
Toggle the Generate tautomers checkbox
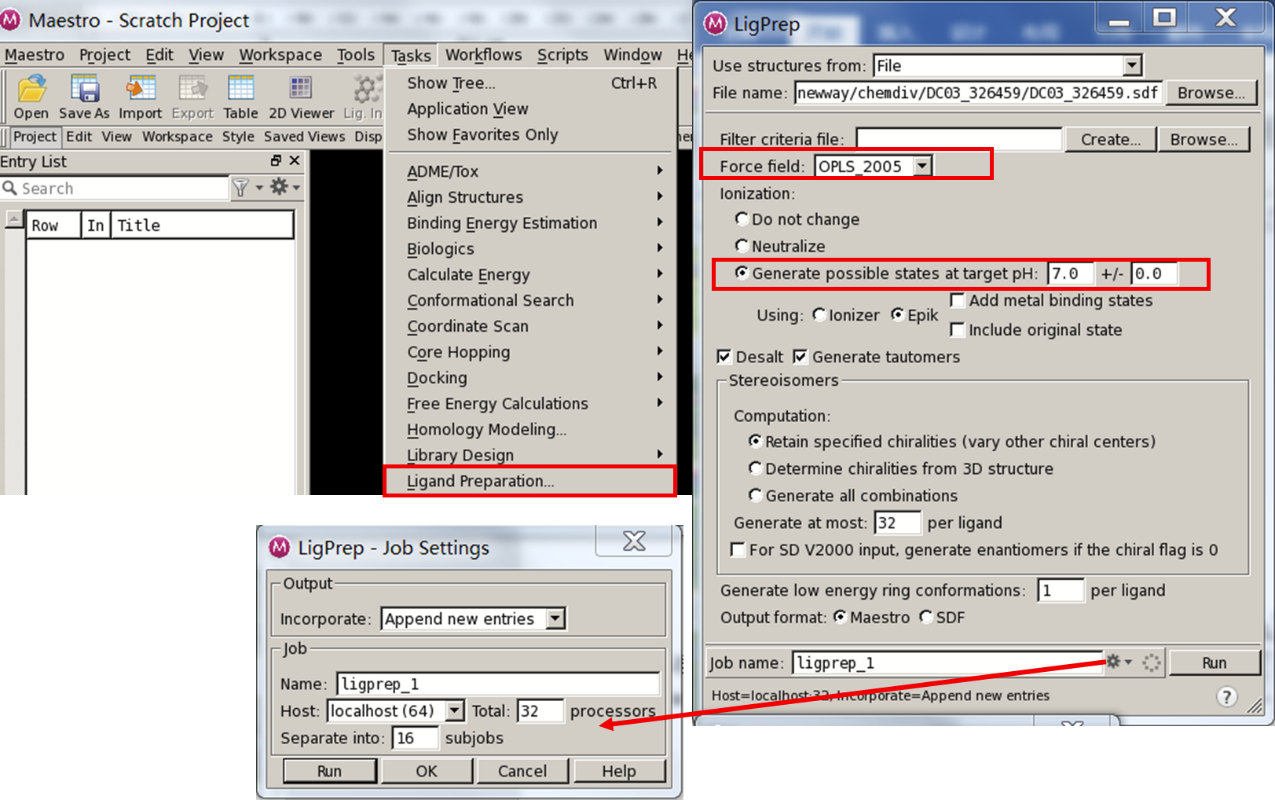click(x=800, y=357)
